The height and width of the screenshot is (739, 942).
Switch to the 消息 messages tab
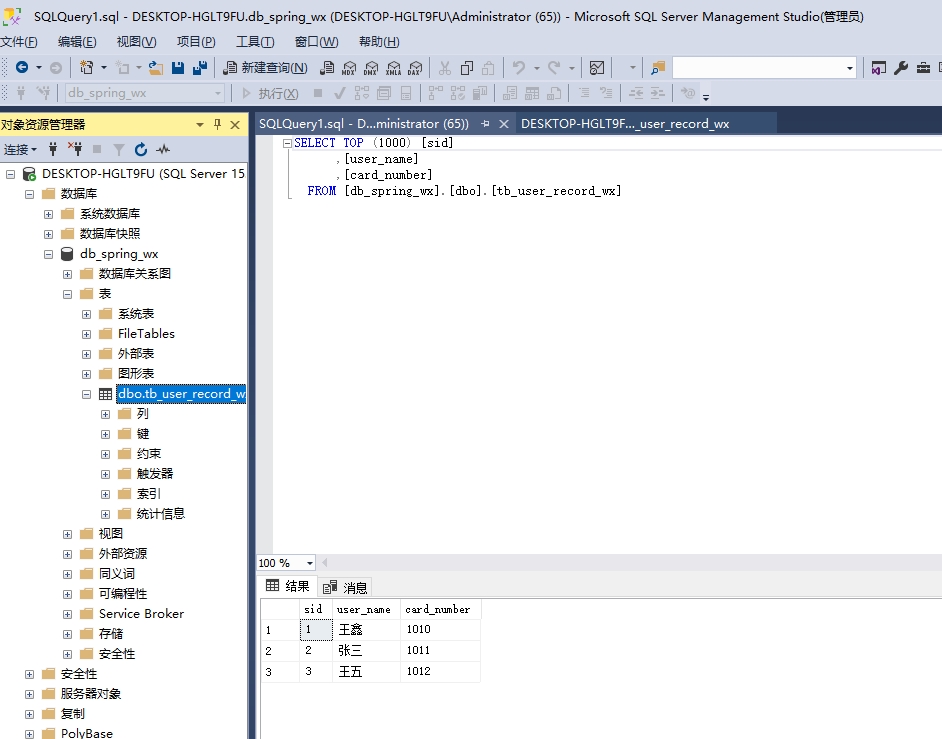(x=345, y=587)
